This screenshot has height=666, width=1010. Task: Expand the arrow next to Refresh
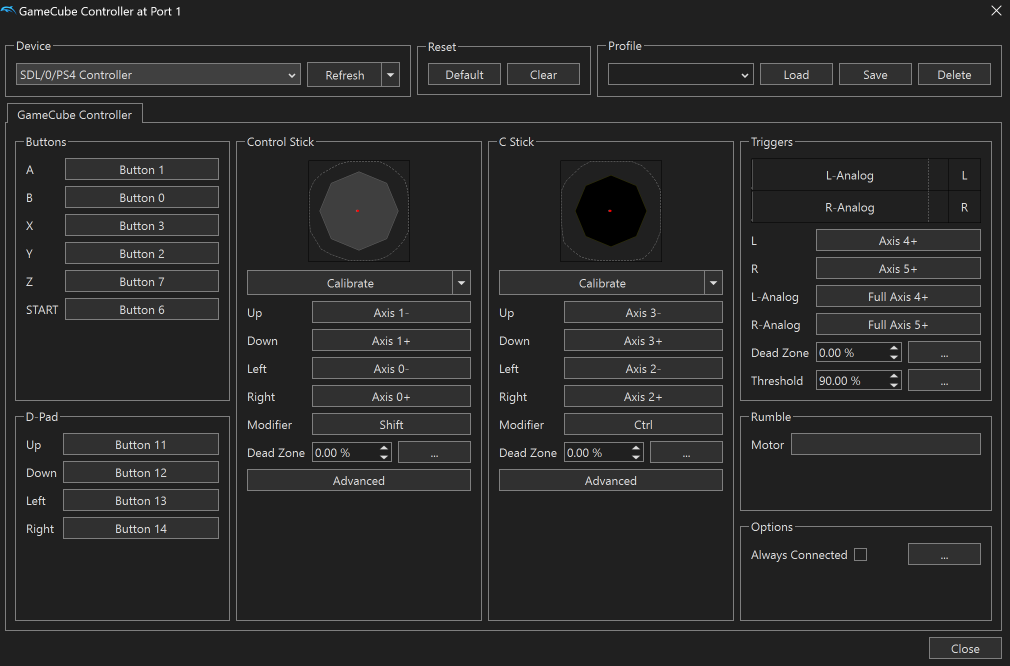pos(390,75)
